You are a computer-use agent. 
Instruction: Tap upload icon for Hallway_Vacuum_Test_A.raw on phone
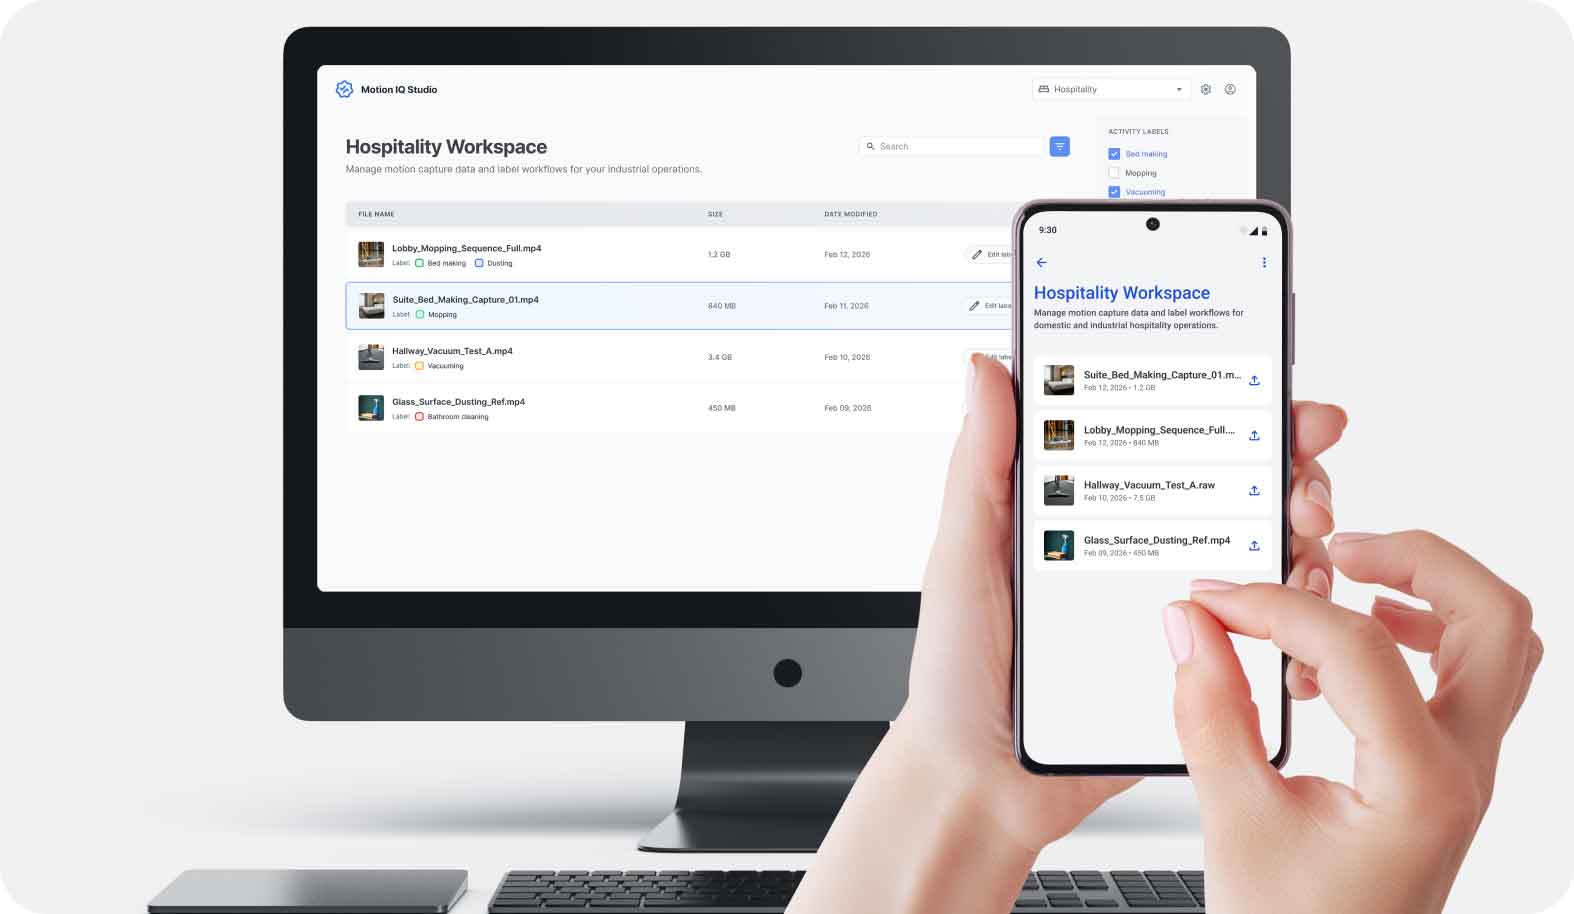click(1254, 490)
